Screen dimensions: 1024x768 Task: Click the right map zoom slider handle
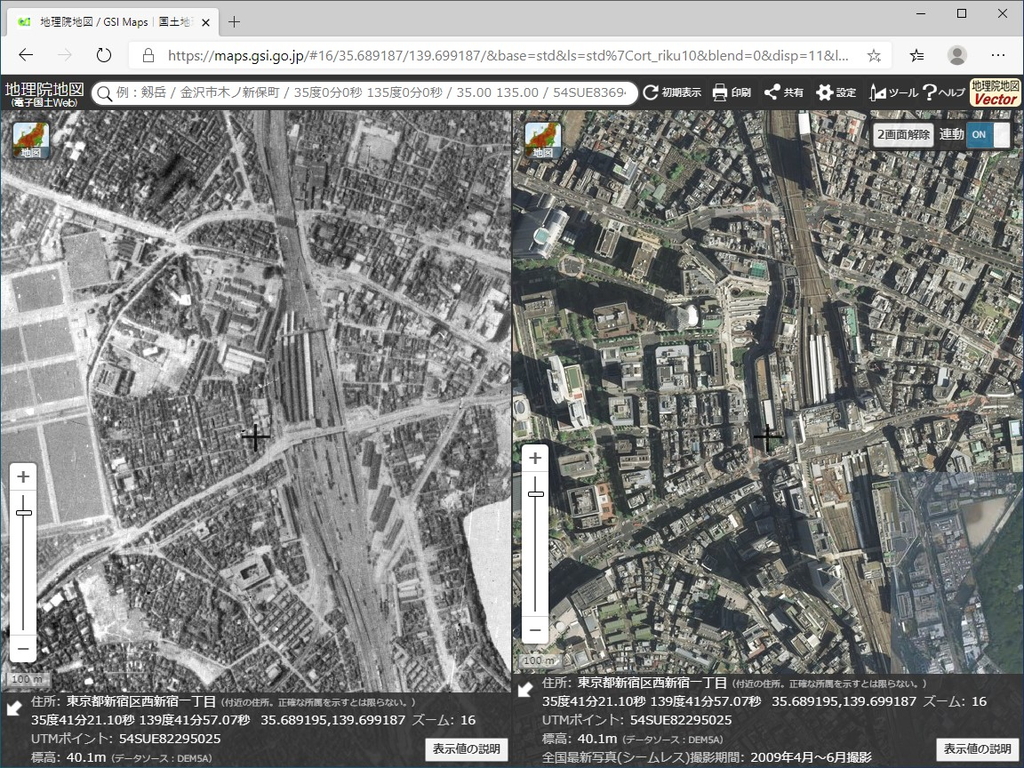[x=536, y=494]
